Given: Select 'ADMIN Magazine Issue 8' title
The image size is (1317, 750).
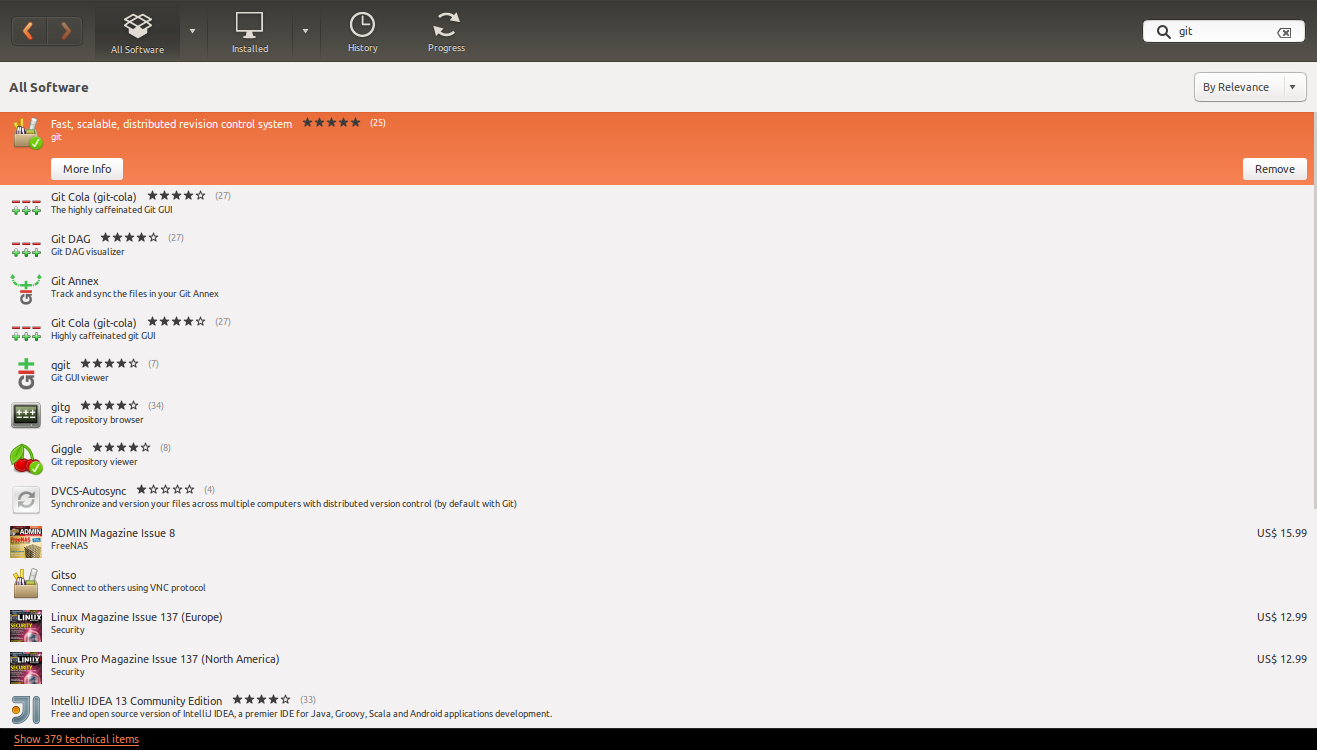Looking at the screenshot, I should pos(113,533).
